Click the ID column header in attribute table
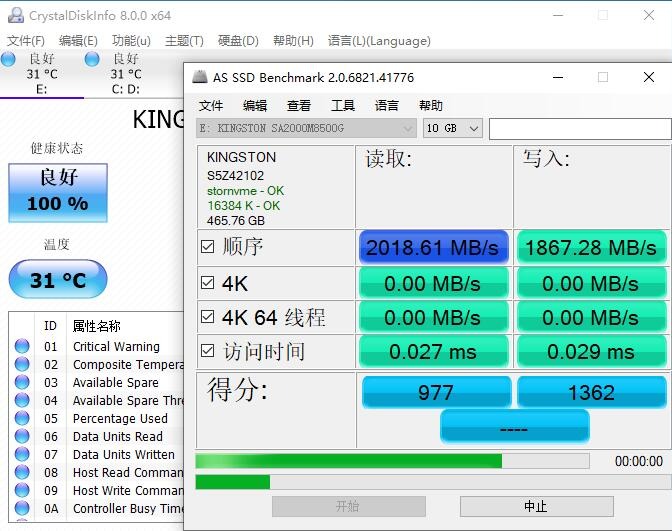The height and width of the screenshot is (531, 672). [x=50, y=326]
